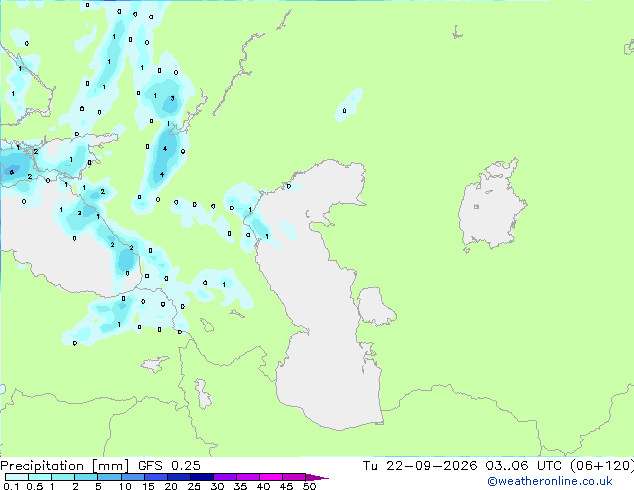Screen dimensions: 634x490
Task: Click the Precipitation [mm] title label
Action: tap(64, 466)
